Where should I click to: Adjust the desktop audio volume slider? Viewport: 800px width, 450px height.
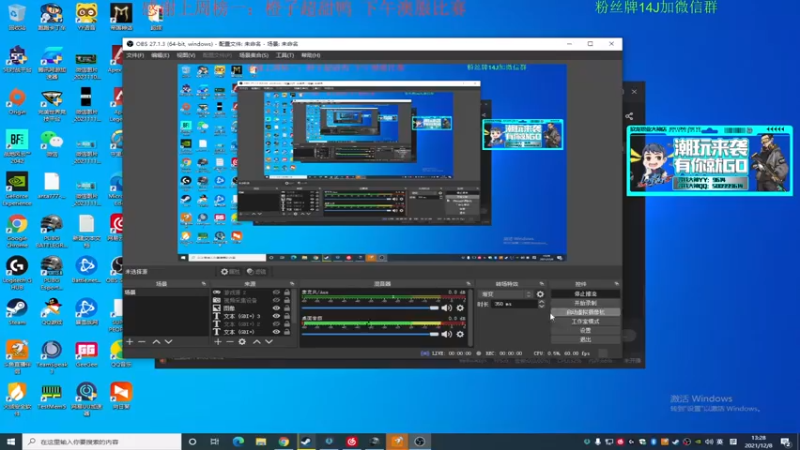pyautogui.click(x=370, y=334)
